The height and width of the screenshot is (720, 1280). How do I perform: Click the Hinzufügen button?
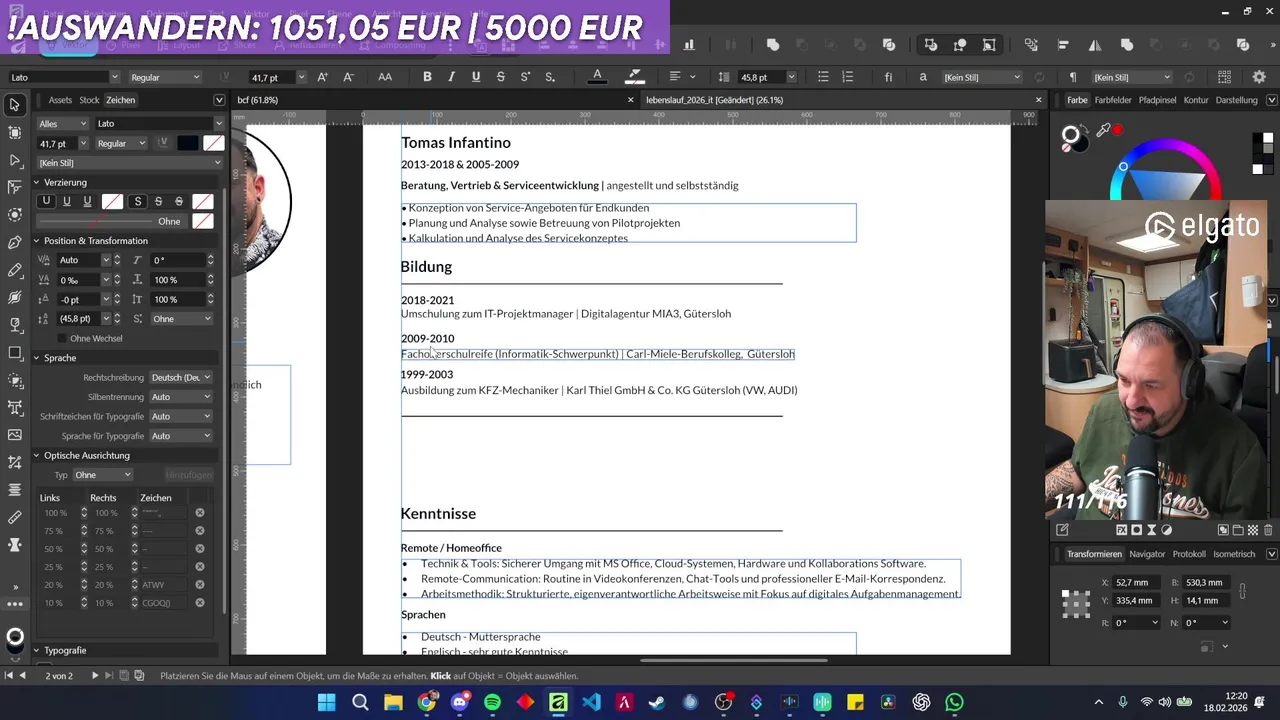tap(189, 475)
